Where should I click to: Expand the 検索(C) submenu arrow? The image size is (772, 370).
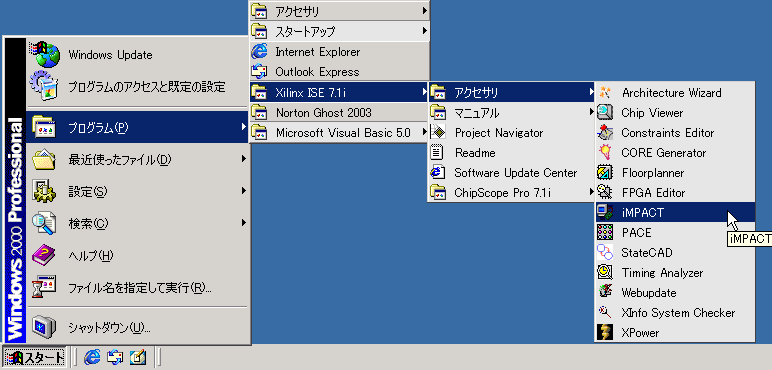[x=243, y=223]
